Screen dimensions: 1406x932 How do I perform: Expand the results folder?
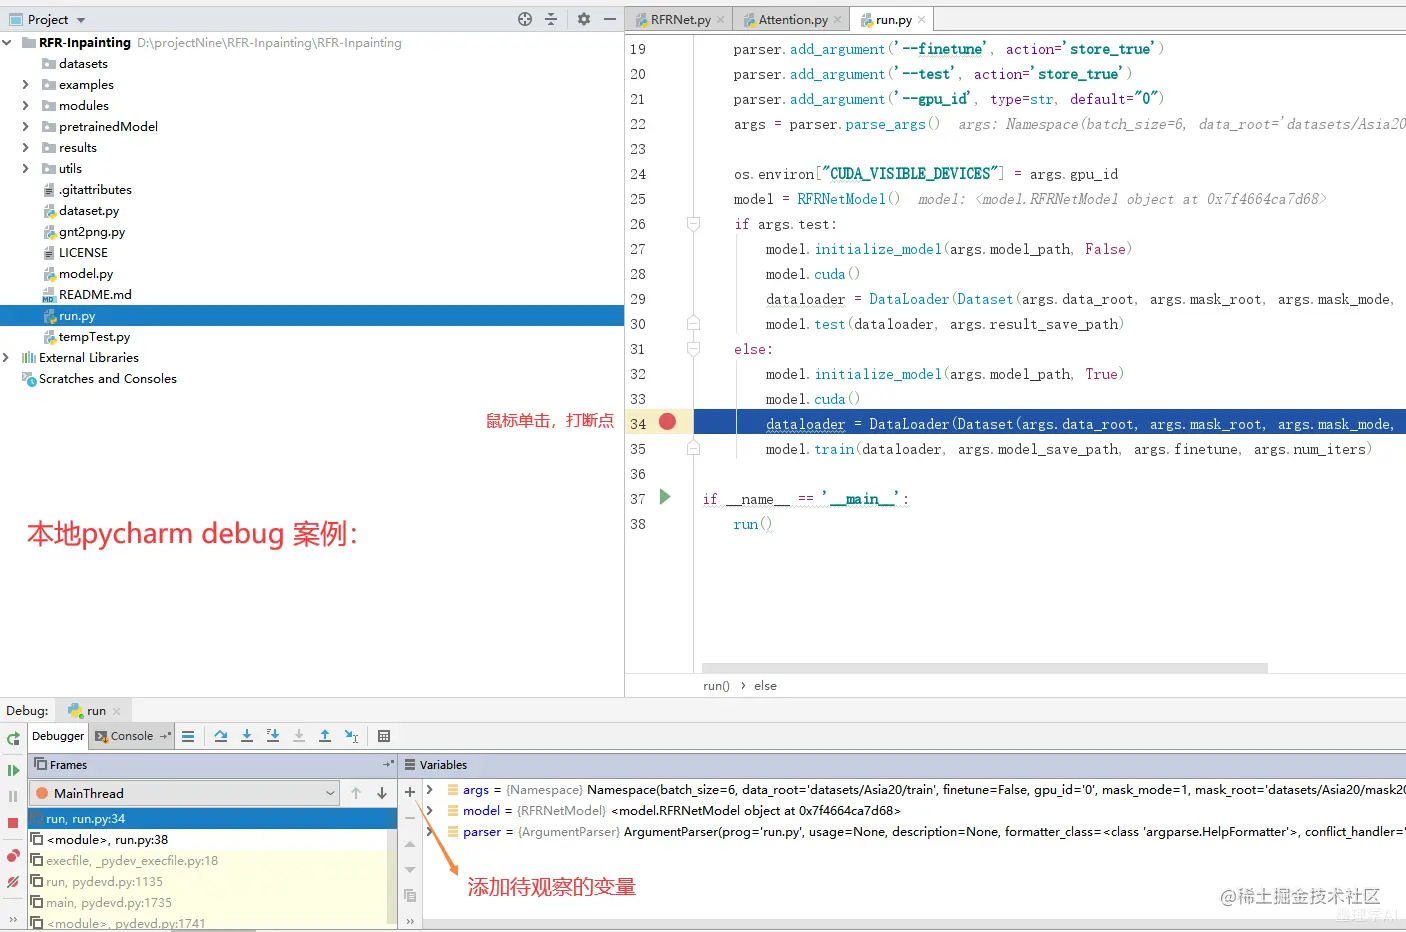click(25, 148)
